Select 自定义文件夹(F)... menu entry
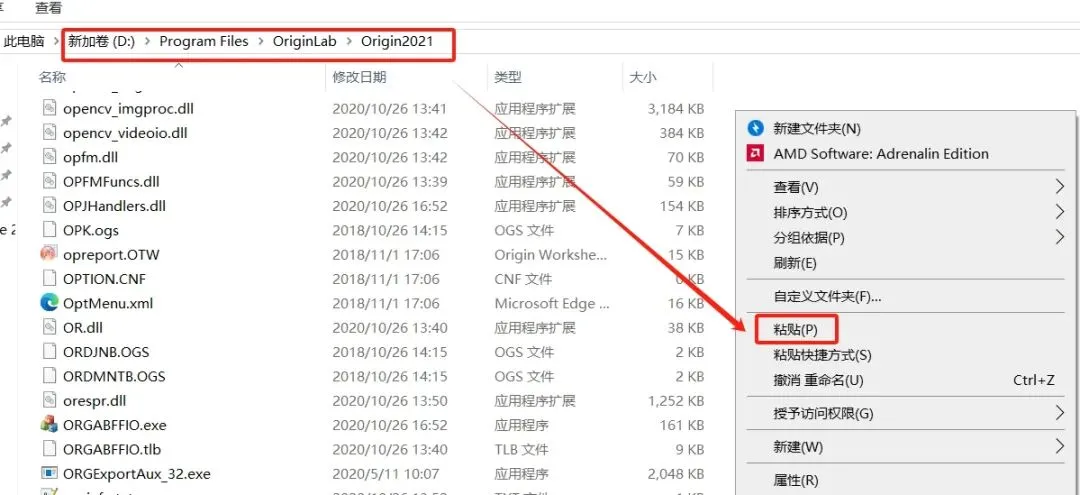Screen dimensions: 1080x495 tap(827, 297)
